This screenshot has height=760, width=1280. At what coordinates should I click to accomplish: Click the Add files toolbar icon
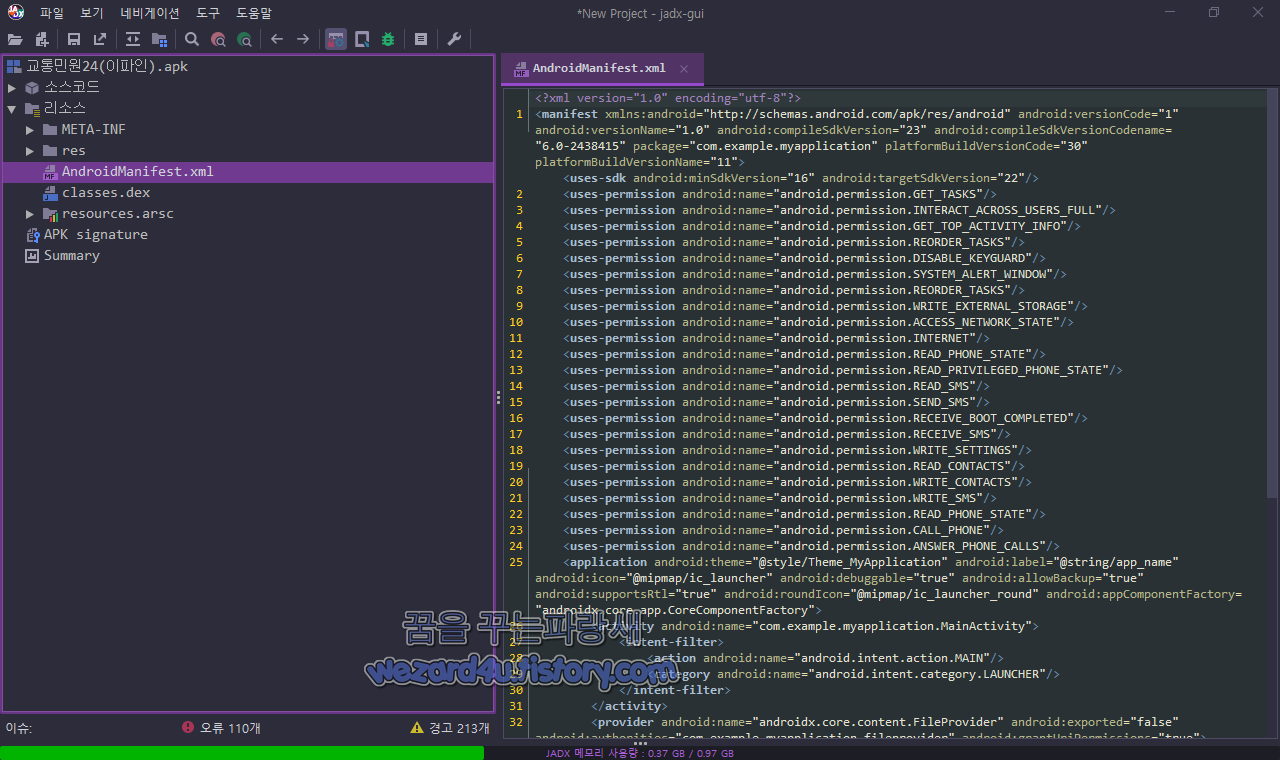click(42, 39)
